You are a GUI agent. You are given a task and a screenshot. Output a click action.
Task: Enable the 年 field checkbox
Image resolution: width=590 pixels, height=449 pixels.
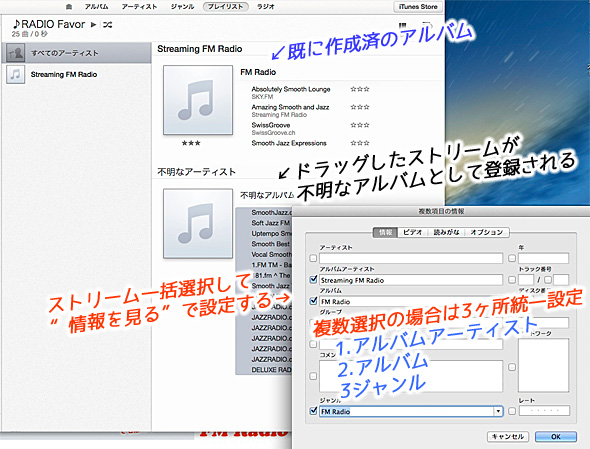tap(512, 258)
